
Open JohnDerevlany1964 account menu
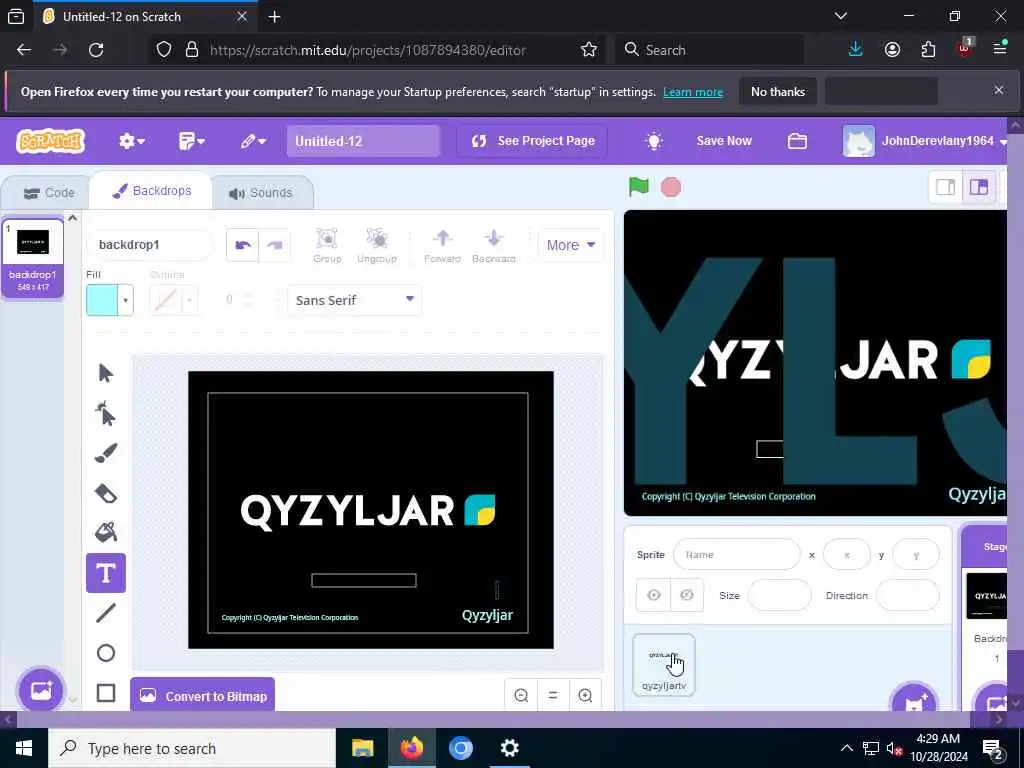(x=925, y=141)
